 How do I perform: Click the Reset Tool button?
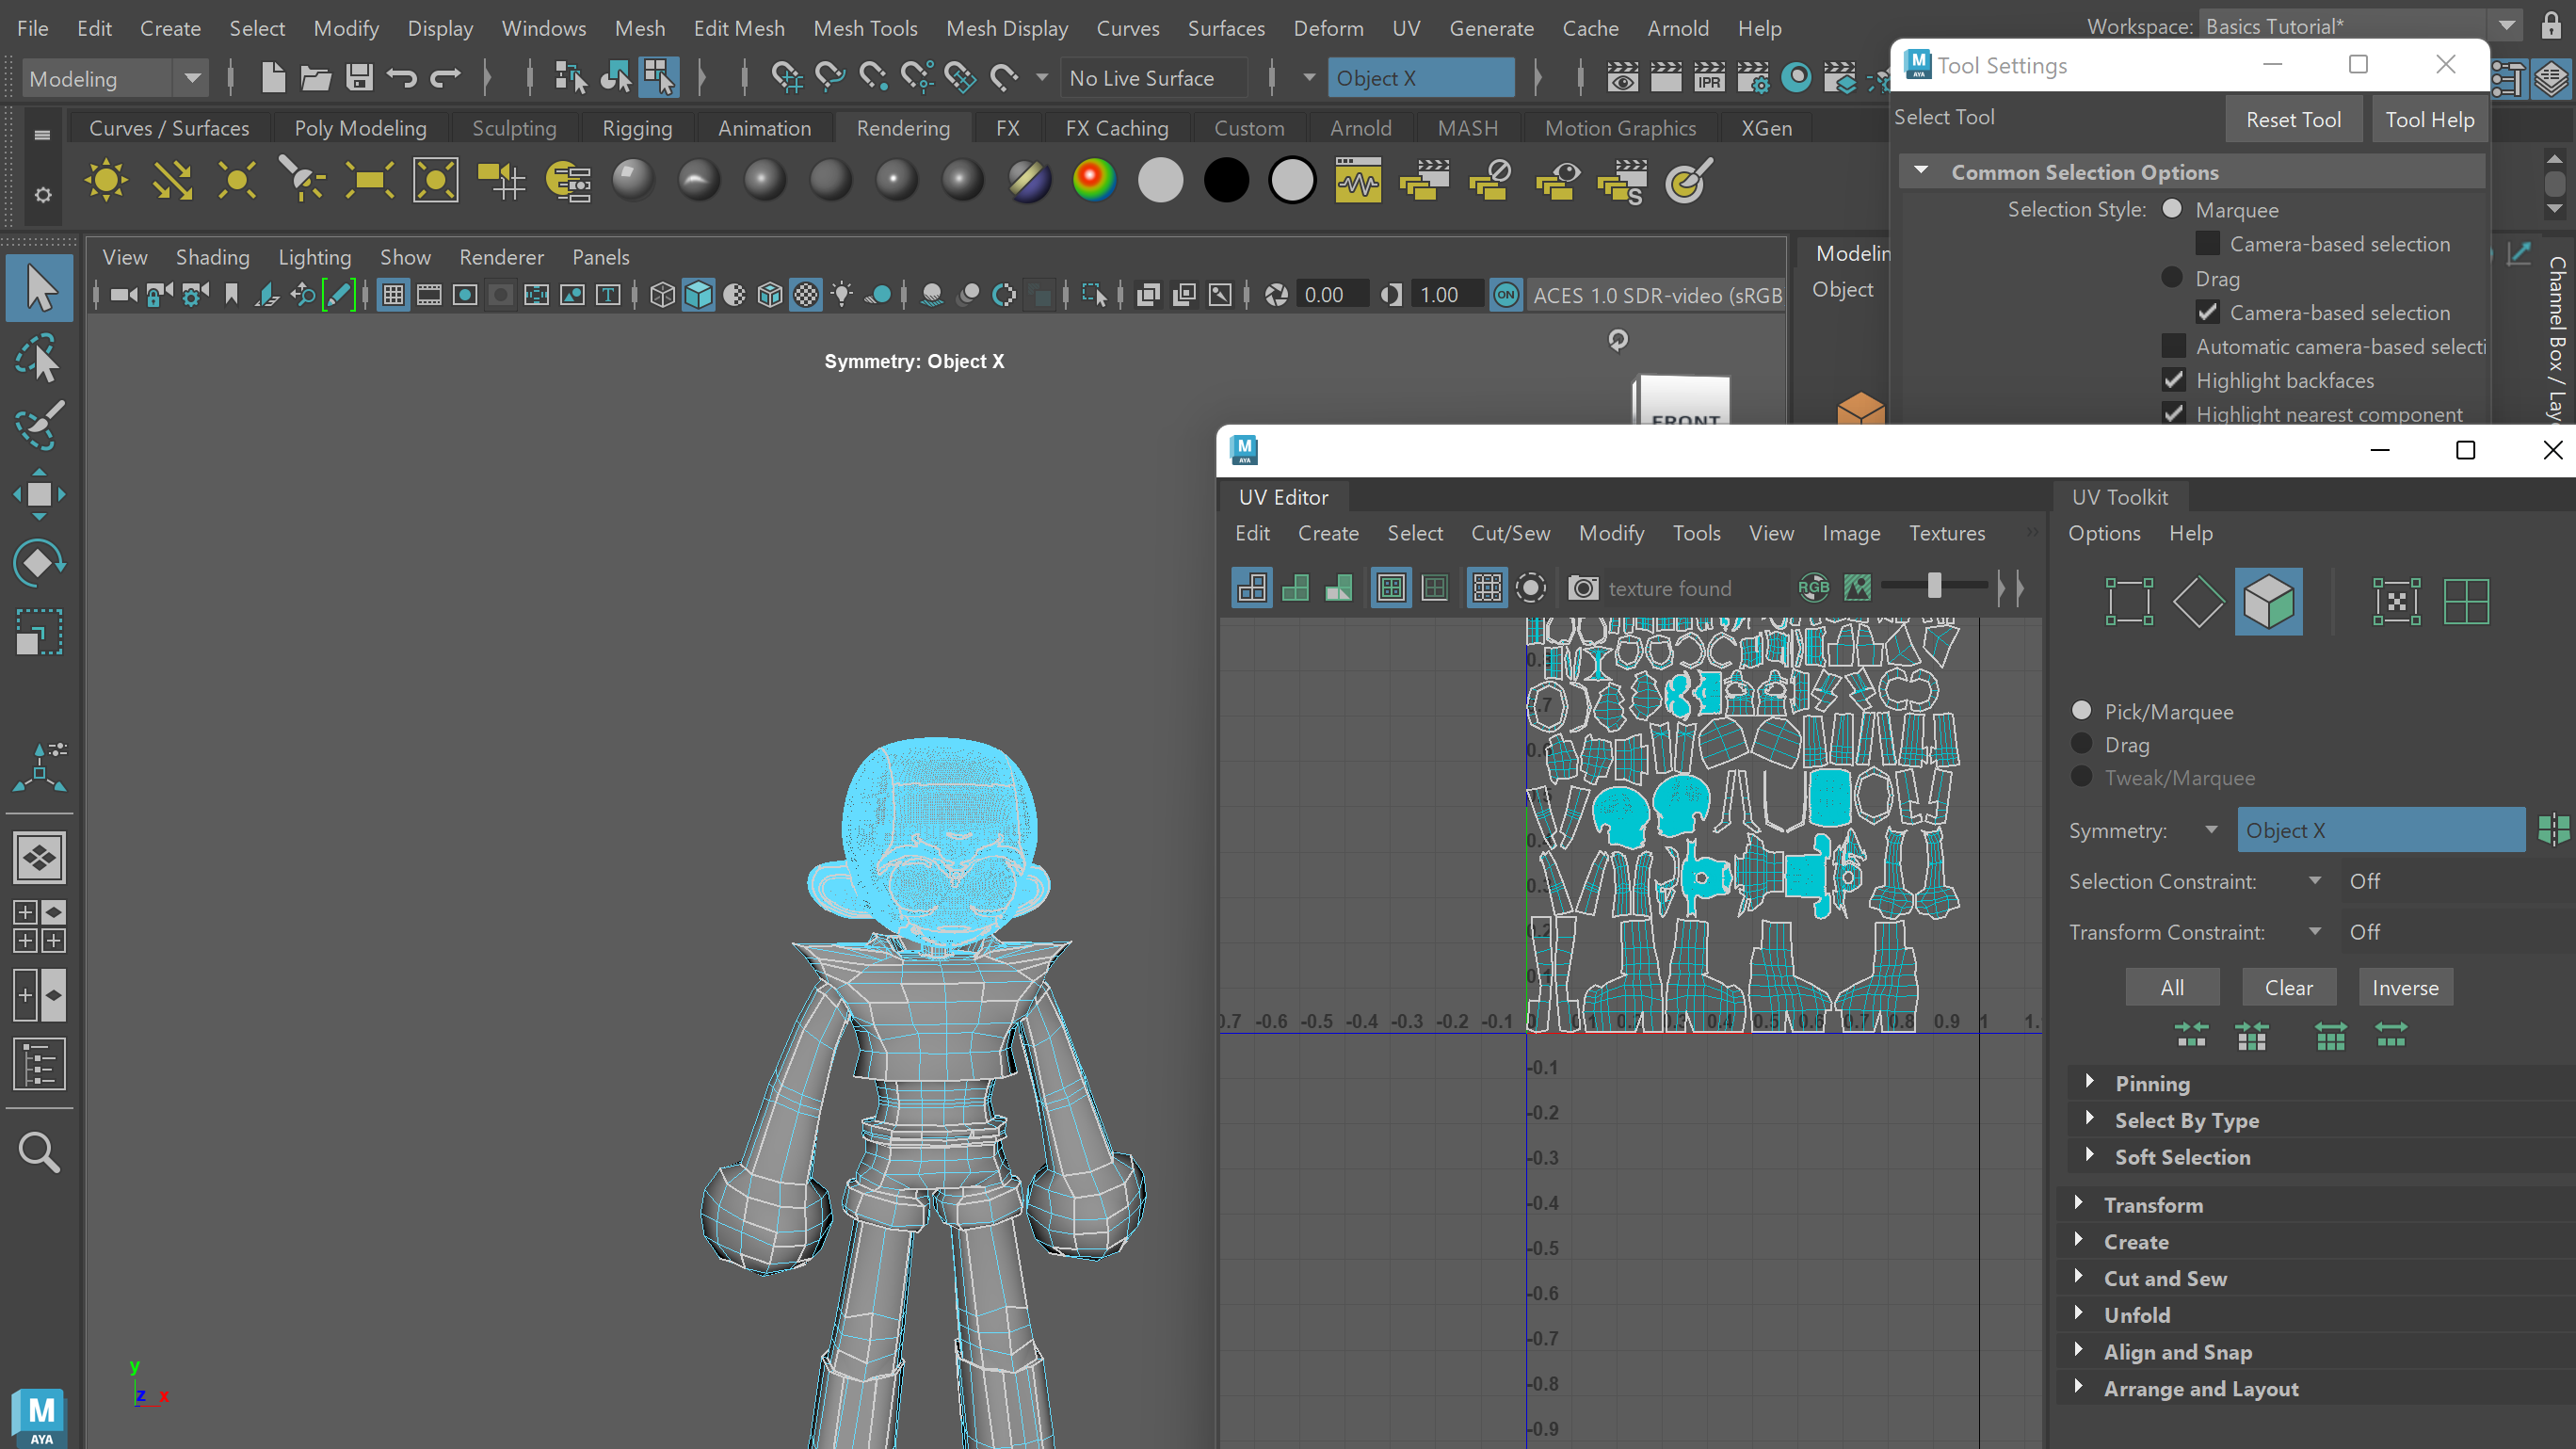[x=2293, y=119]
